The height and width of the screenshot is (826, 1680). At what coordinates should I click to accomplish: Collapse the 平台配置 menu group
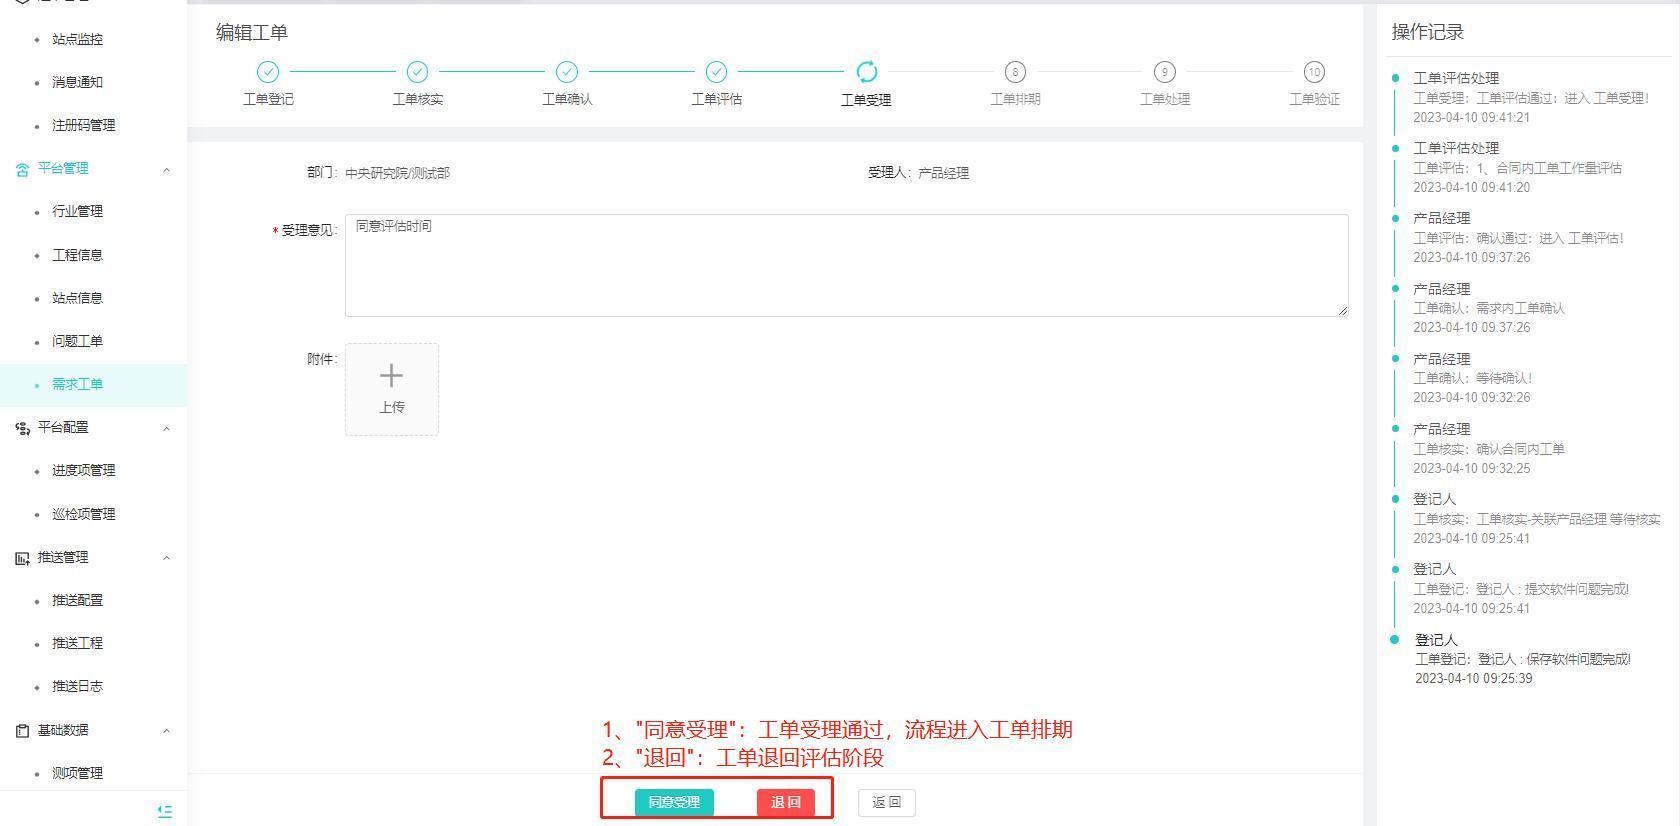point(166,428)
